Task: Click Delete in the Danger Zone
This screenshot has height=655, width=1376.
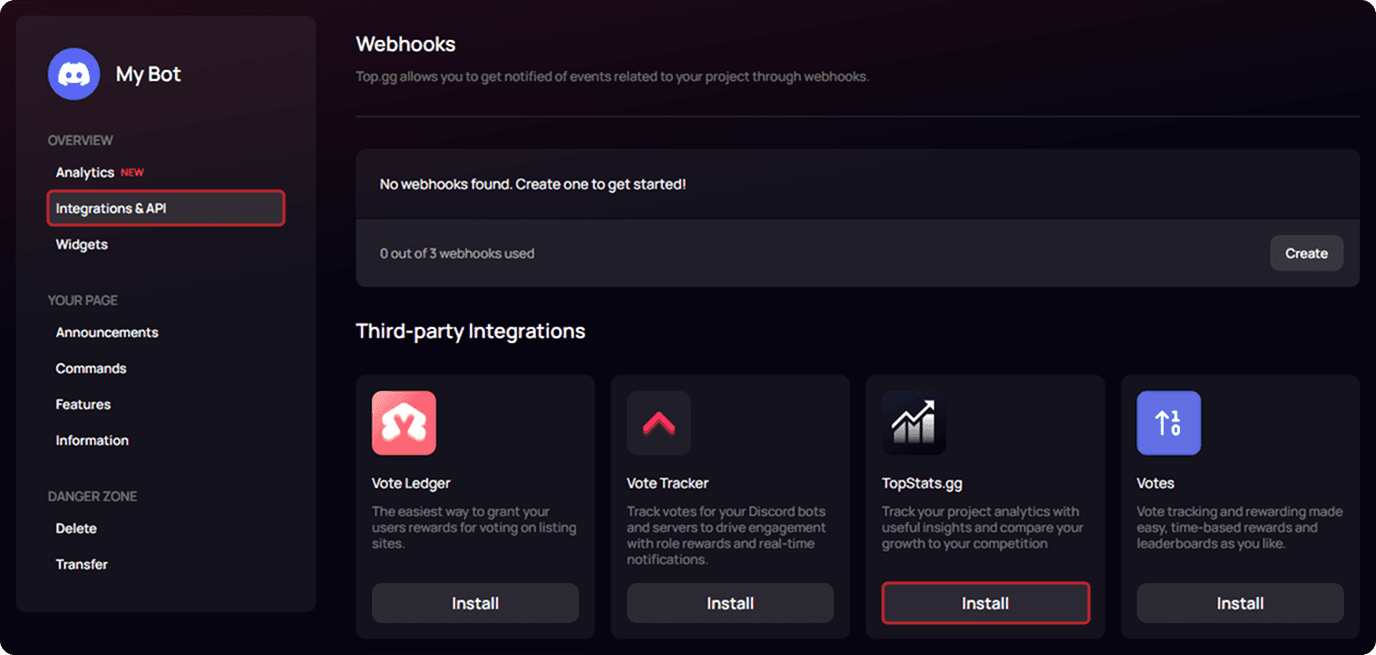Action: pos(76,528)
